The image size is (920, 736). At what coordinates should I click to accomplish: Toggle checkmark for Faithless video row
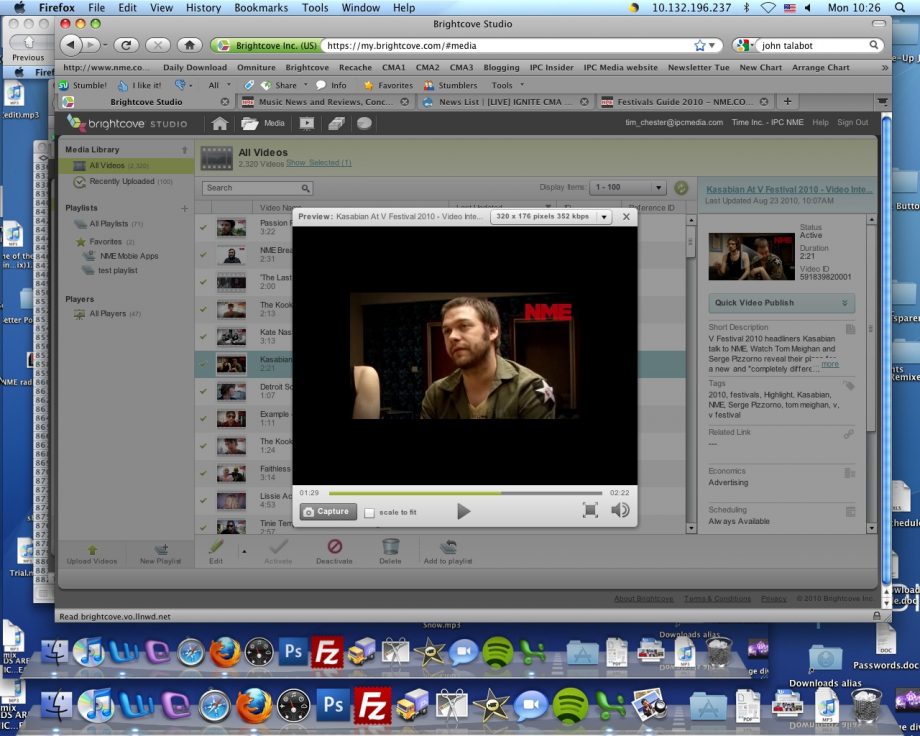click(203, 473)
